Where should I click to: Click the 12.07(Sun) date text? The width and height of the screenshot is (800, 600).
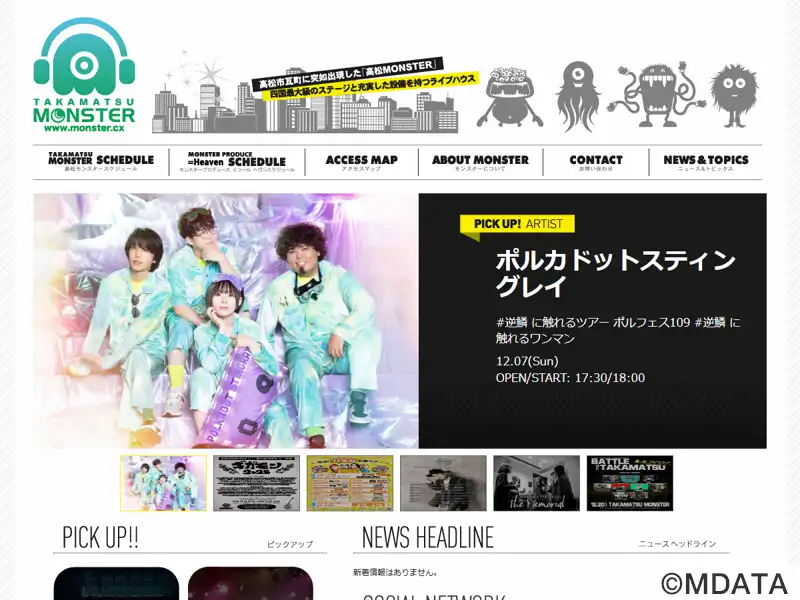(527, 361)
